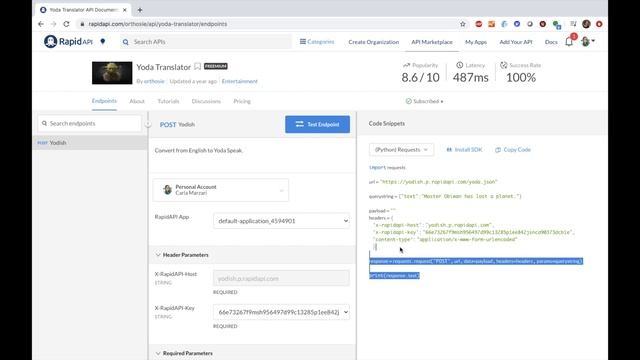Click the Search endpoints field

click(x=90, y=123)
